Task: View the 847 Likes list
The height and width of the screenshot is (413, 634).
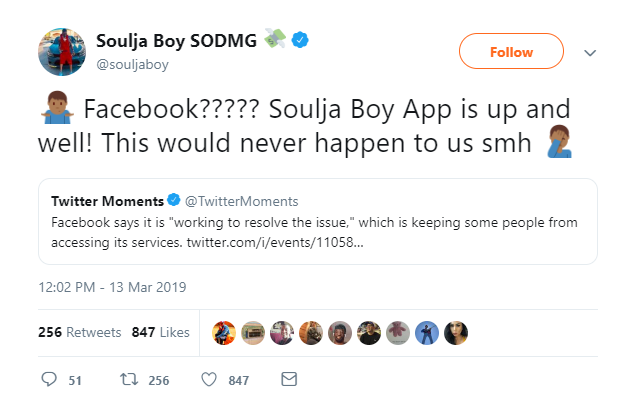Action: point(161,332)
